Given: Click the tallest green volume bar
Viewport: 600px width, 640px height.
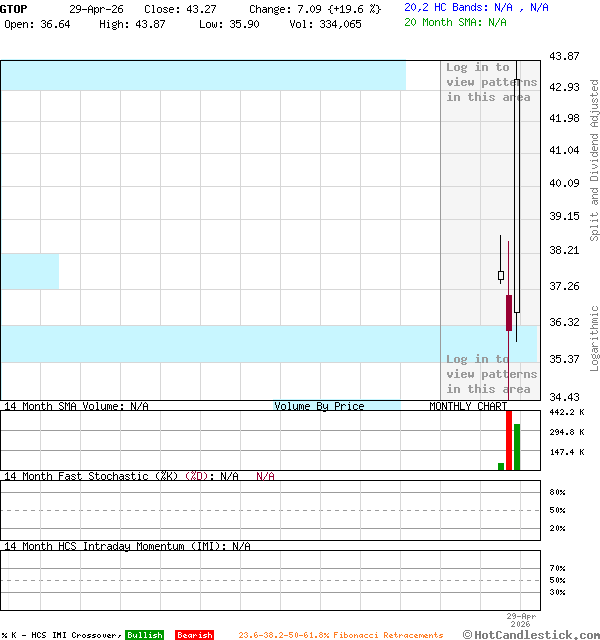Looking at the screenshot, I should coord(517,446).
